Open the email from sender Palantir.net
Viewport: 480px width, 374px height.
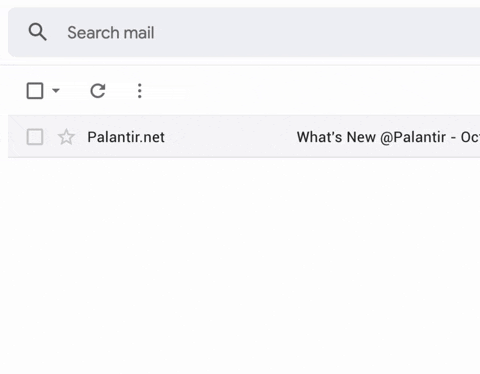click(x=126, y=137)
